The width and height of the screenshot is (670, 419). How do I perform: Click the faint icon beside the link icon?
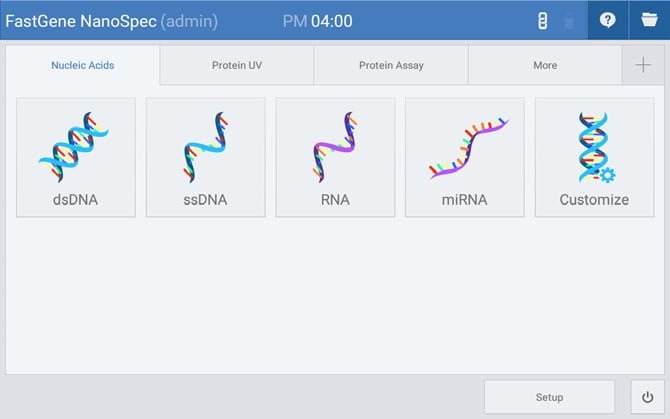coord(569,21)
